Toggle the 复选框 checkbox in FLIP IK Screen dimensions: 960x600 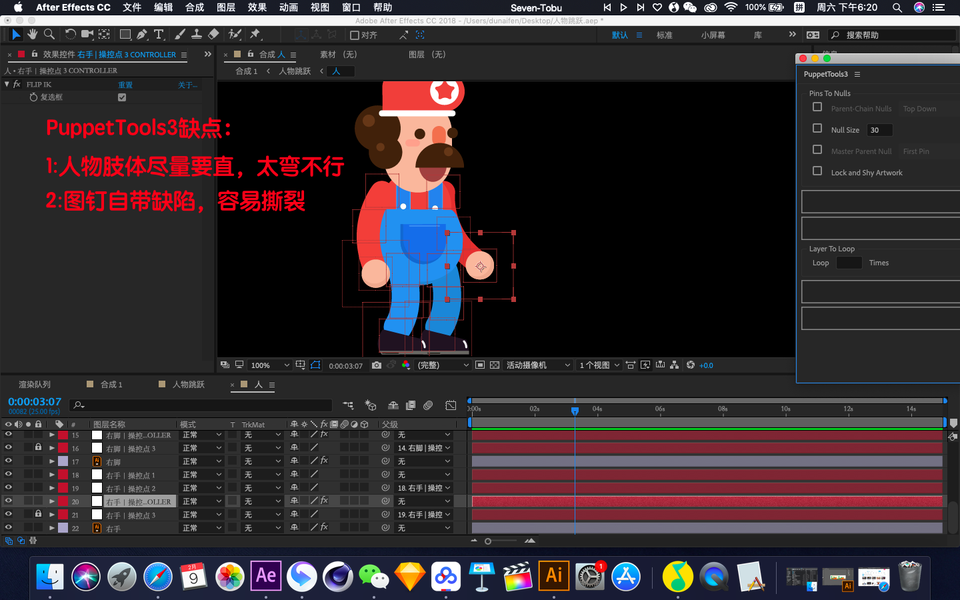click(x=122, y=97)
